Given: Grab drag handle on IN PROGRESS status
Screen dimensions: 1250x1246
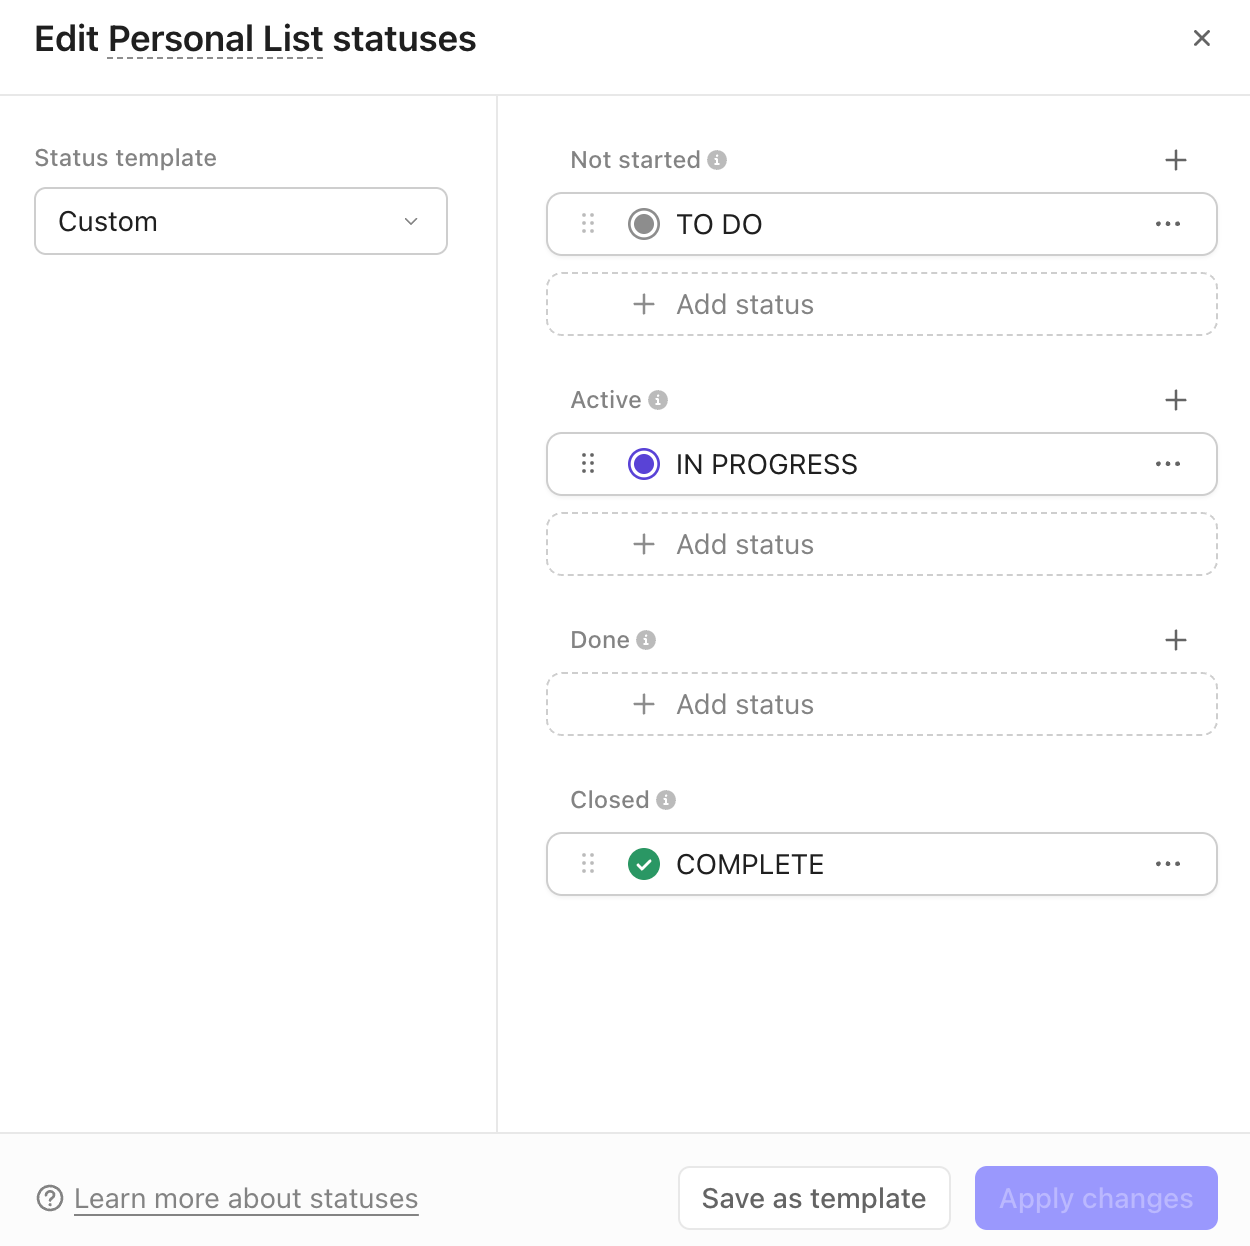Looking at the screenshot, I should tap(588, 464).
